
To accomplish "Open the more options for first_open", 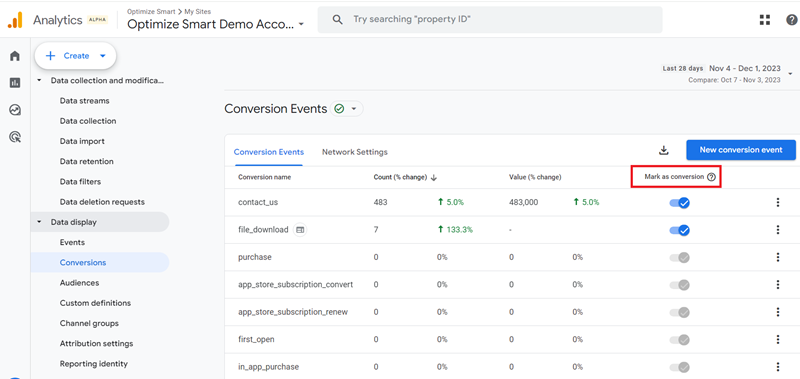I will (x=778, y=339).
